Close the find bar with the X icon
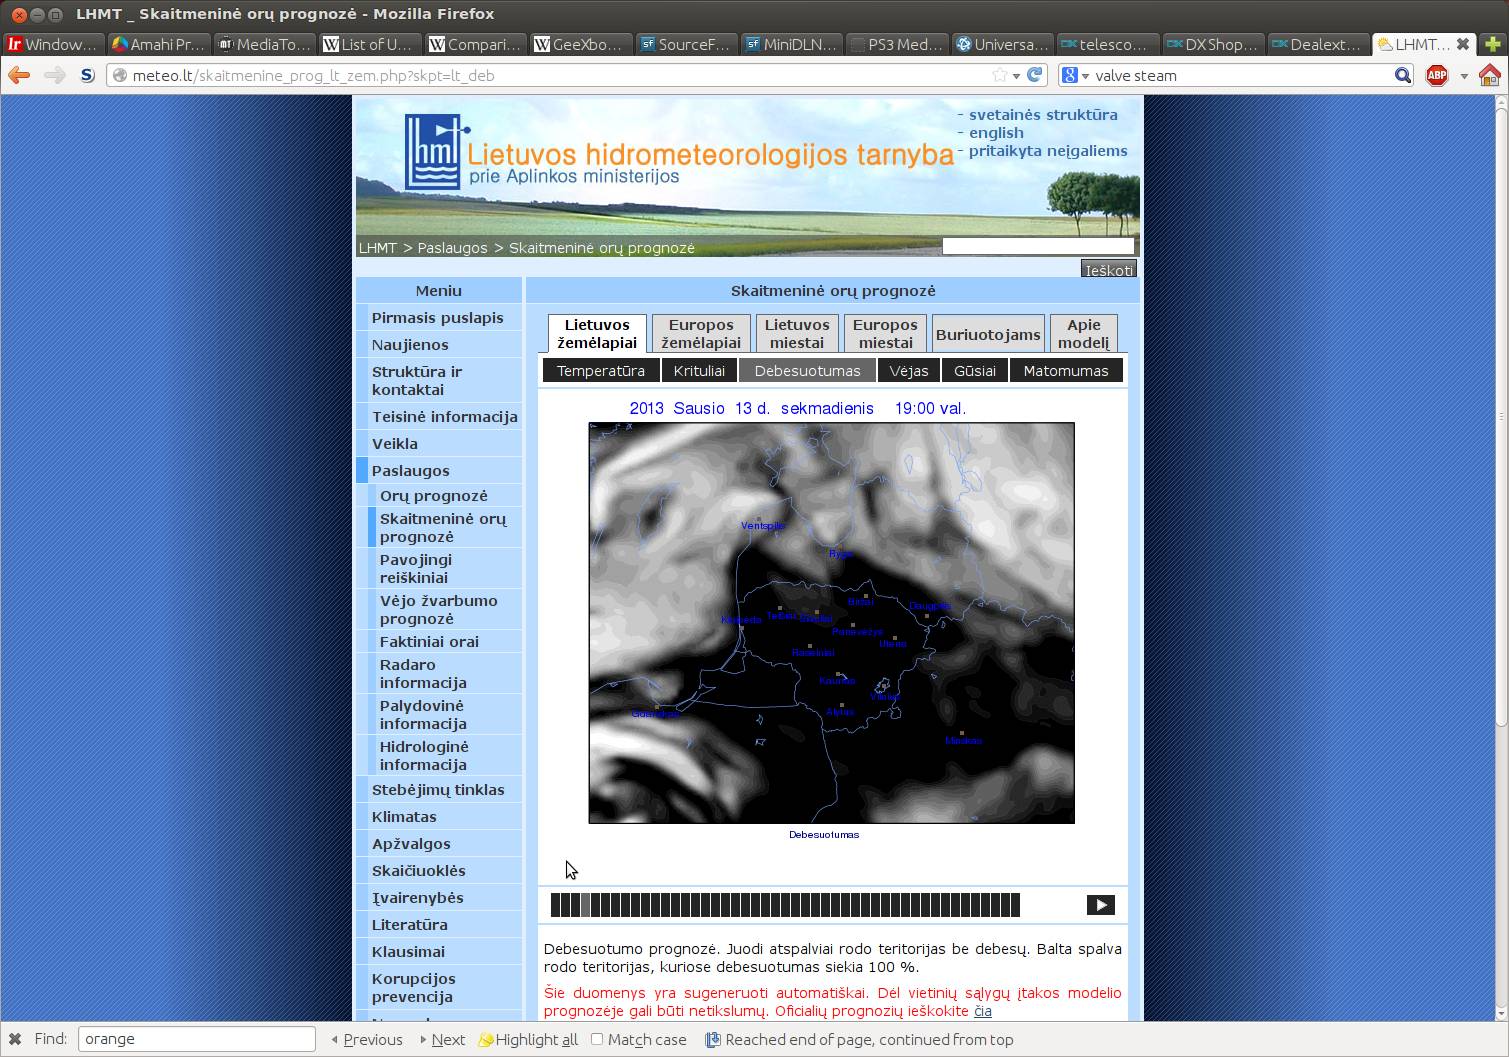This screenshot has height=1057, width=1509. [14, 1039]
